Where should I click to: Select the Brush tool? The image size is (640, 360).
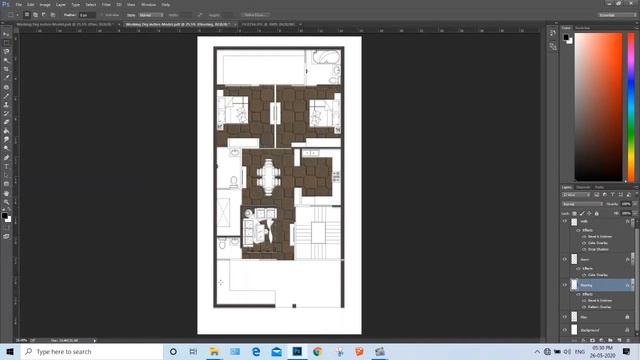(6, 96)
